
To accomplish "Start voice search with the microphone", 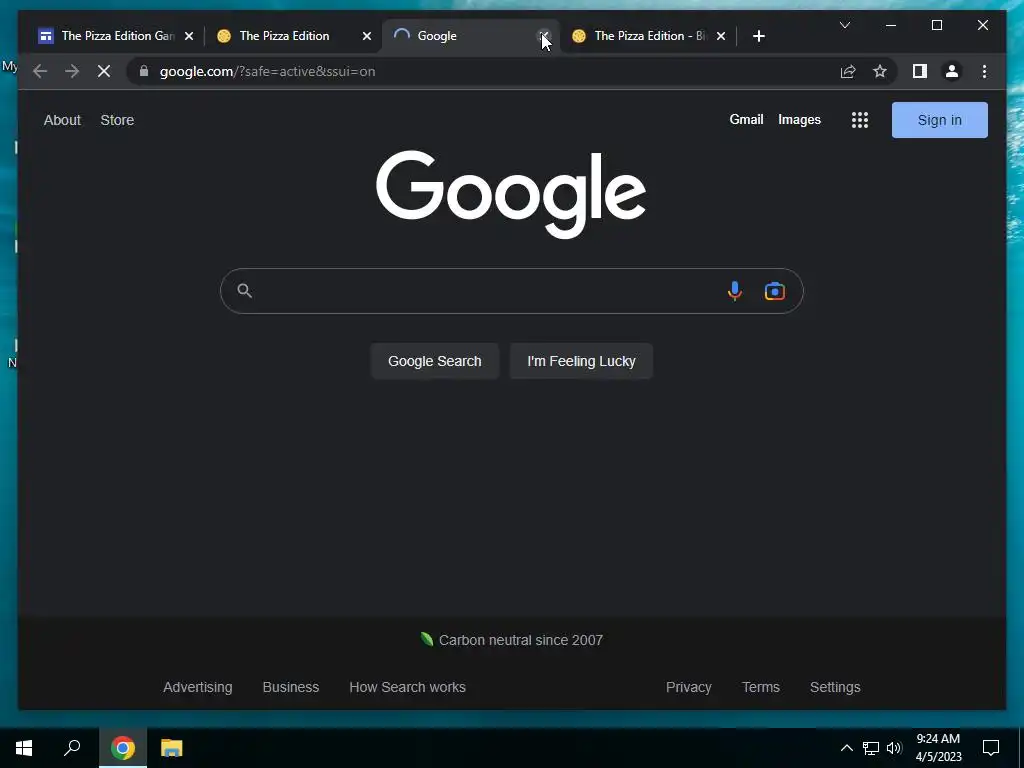I will click(735, 291).
